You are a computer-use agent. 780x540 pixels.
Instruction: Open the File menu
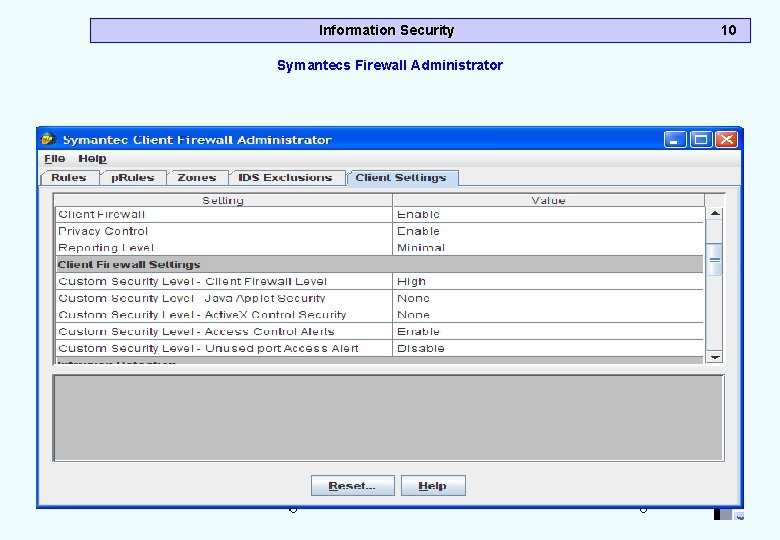[55, 159]
